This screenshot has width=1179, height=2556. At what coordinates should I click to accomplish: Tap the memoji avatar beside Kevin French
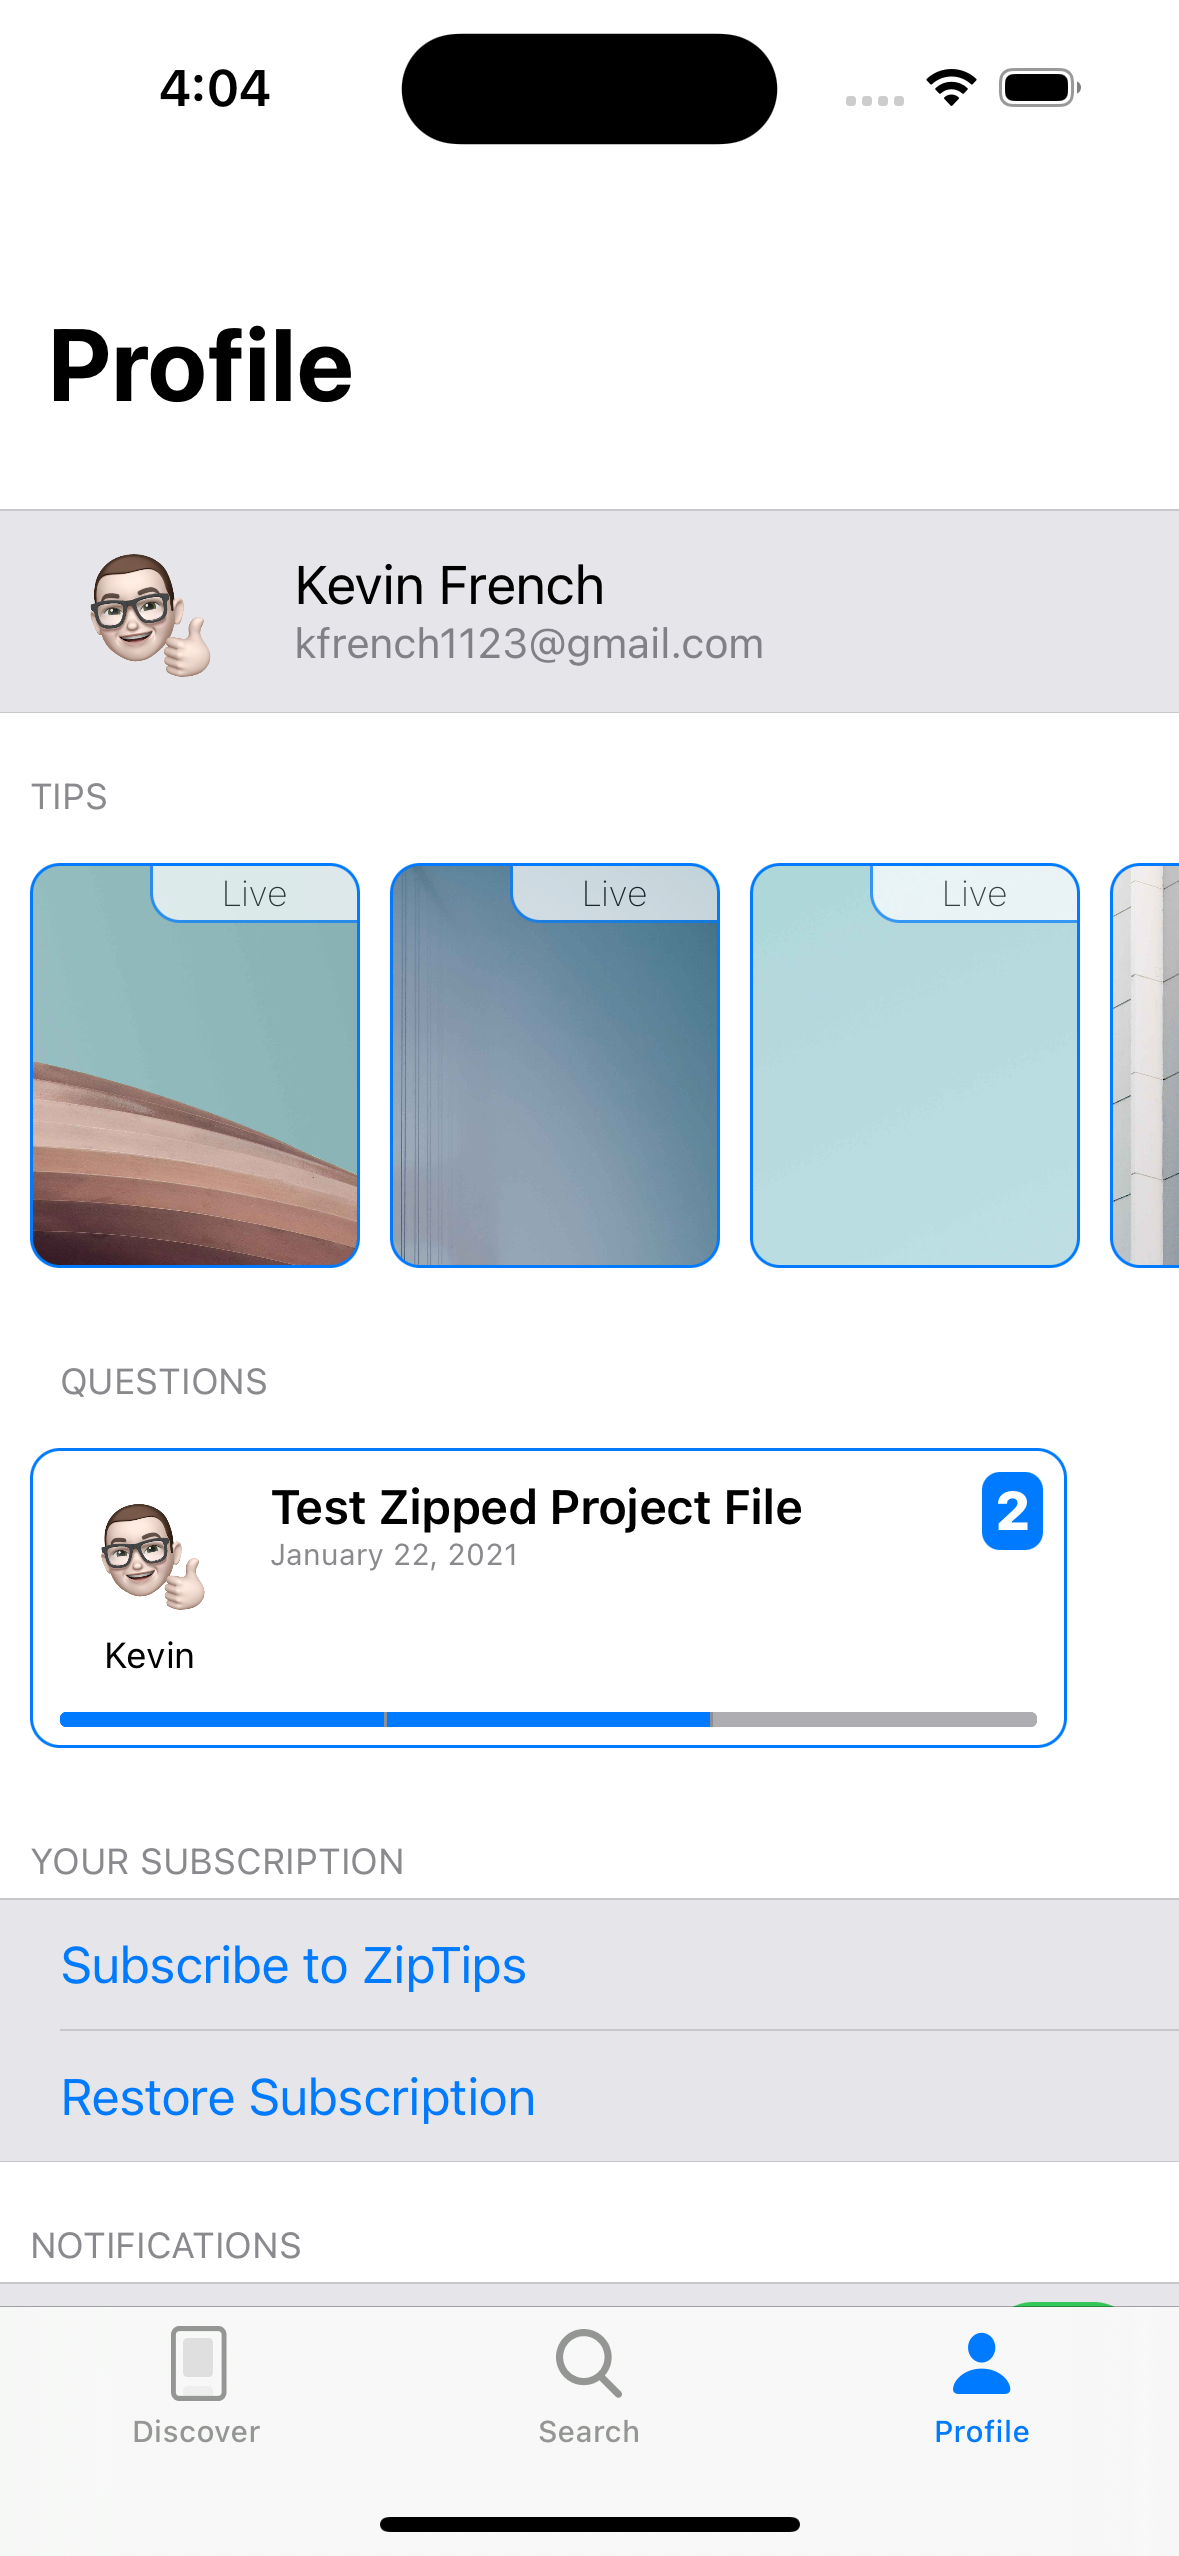pyautogui.click(x=150, y=614)
